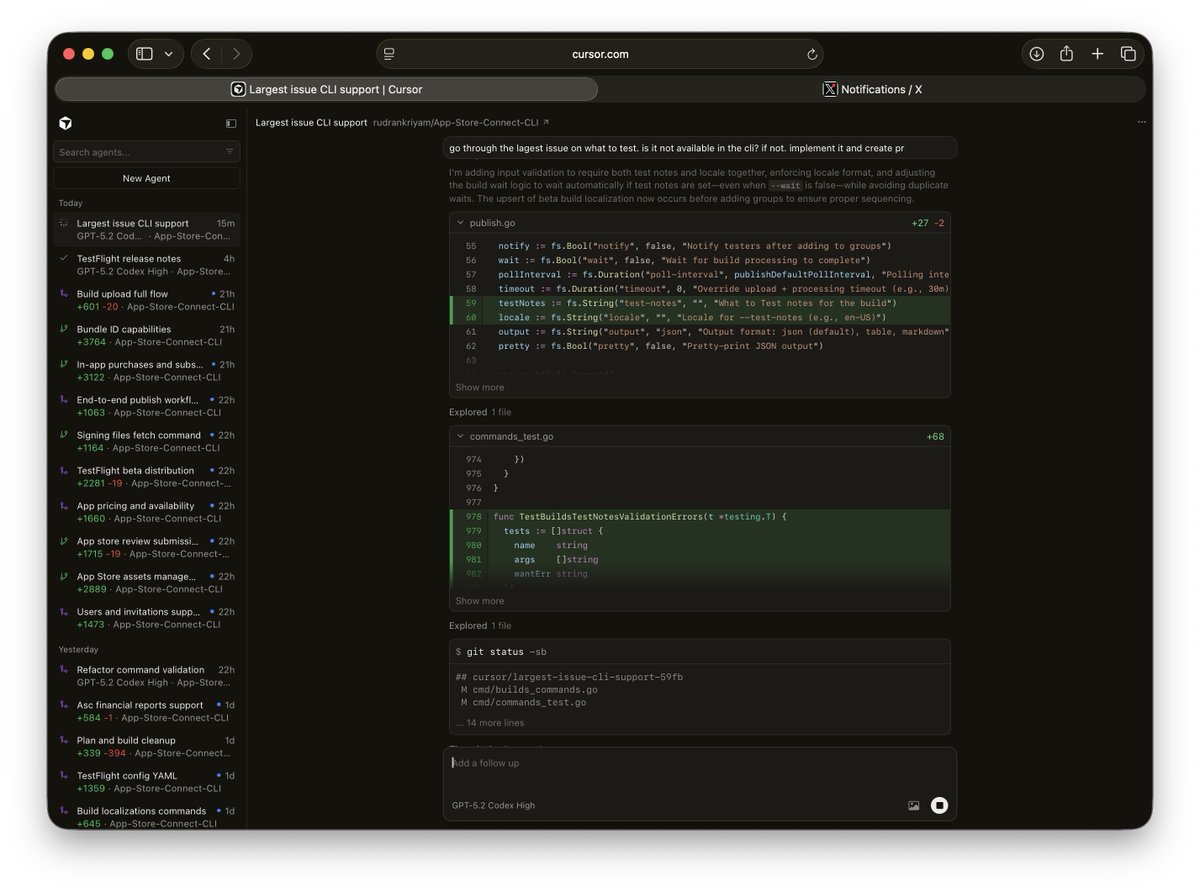Collapse the commands_test.go diff block
Screen dimensions: 1200x892
click(x=460, y=437)
